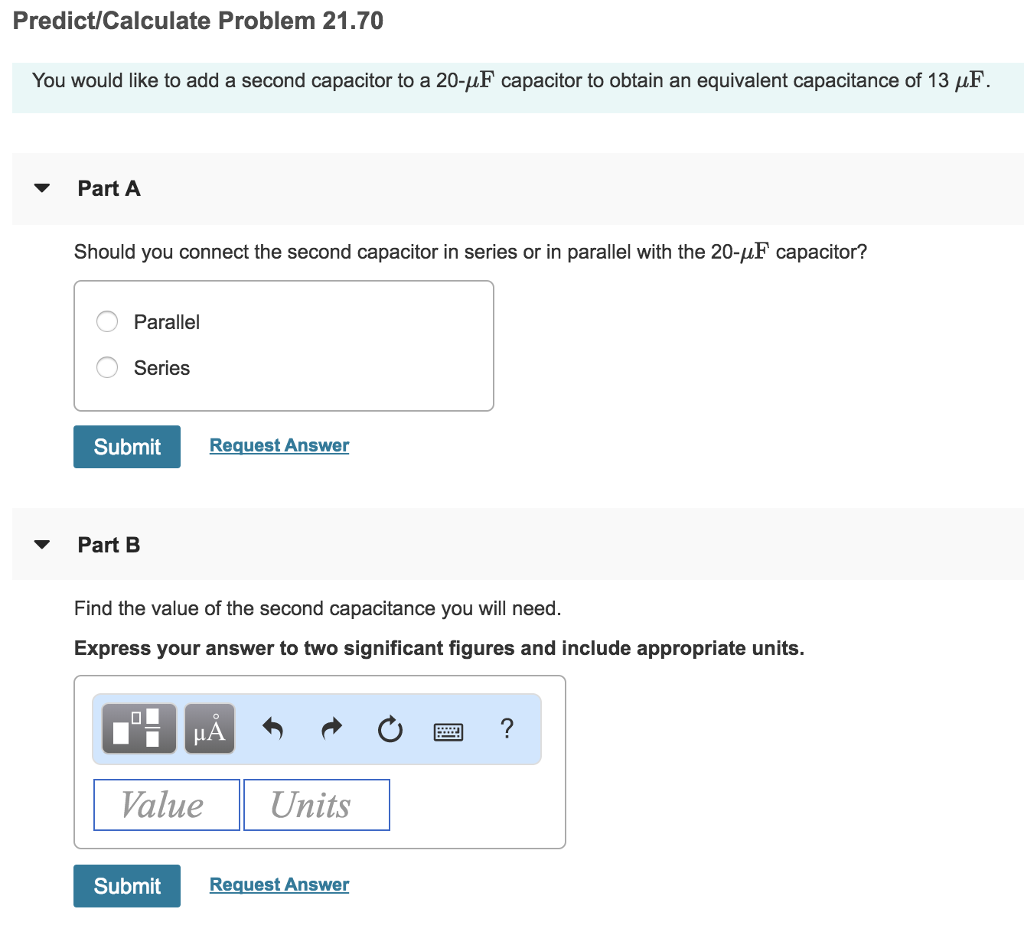Click the reset answer icon in the toolbar

(389, 729)
